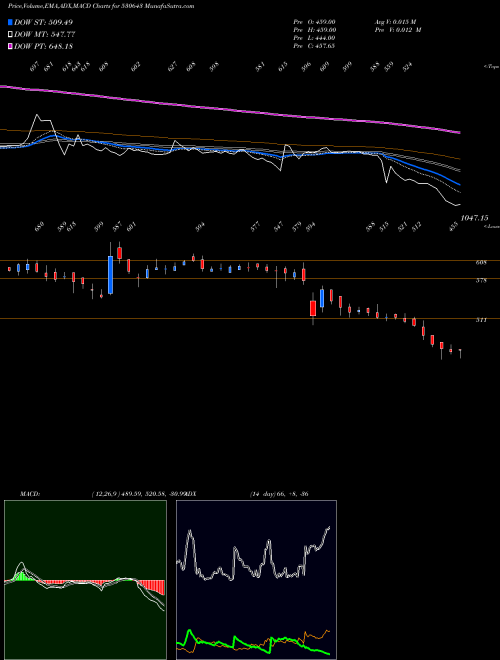Screen dimensions: 500x660
Task: Click the magenta DOW PT legend swatch
Action: (x=11, y=46)
